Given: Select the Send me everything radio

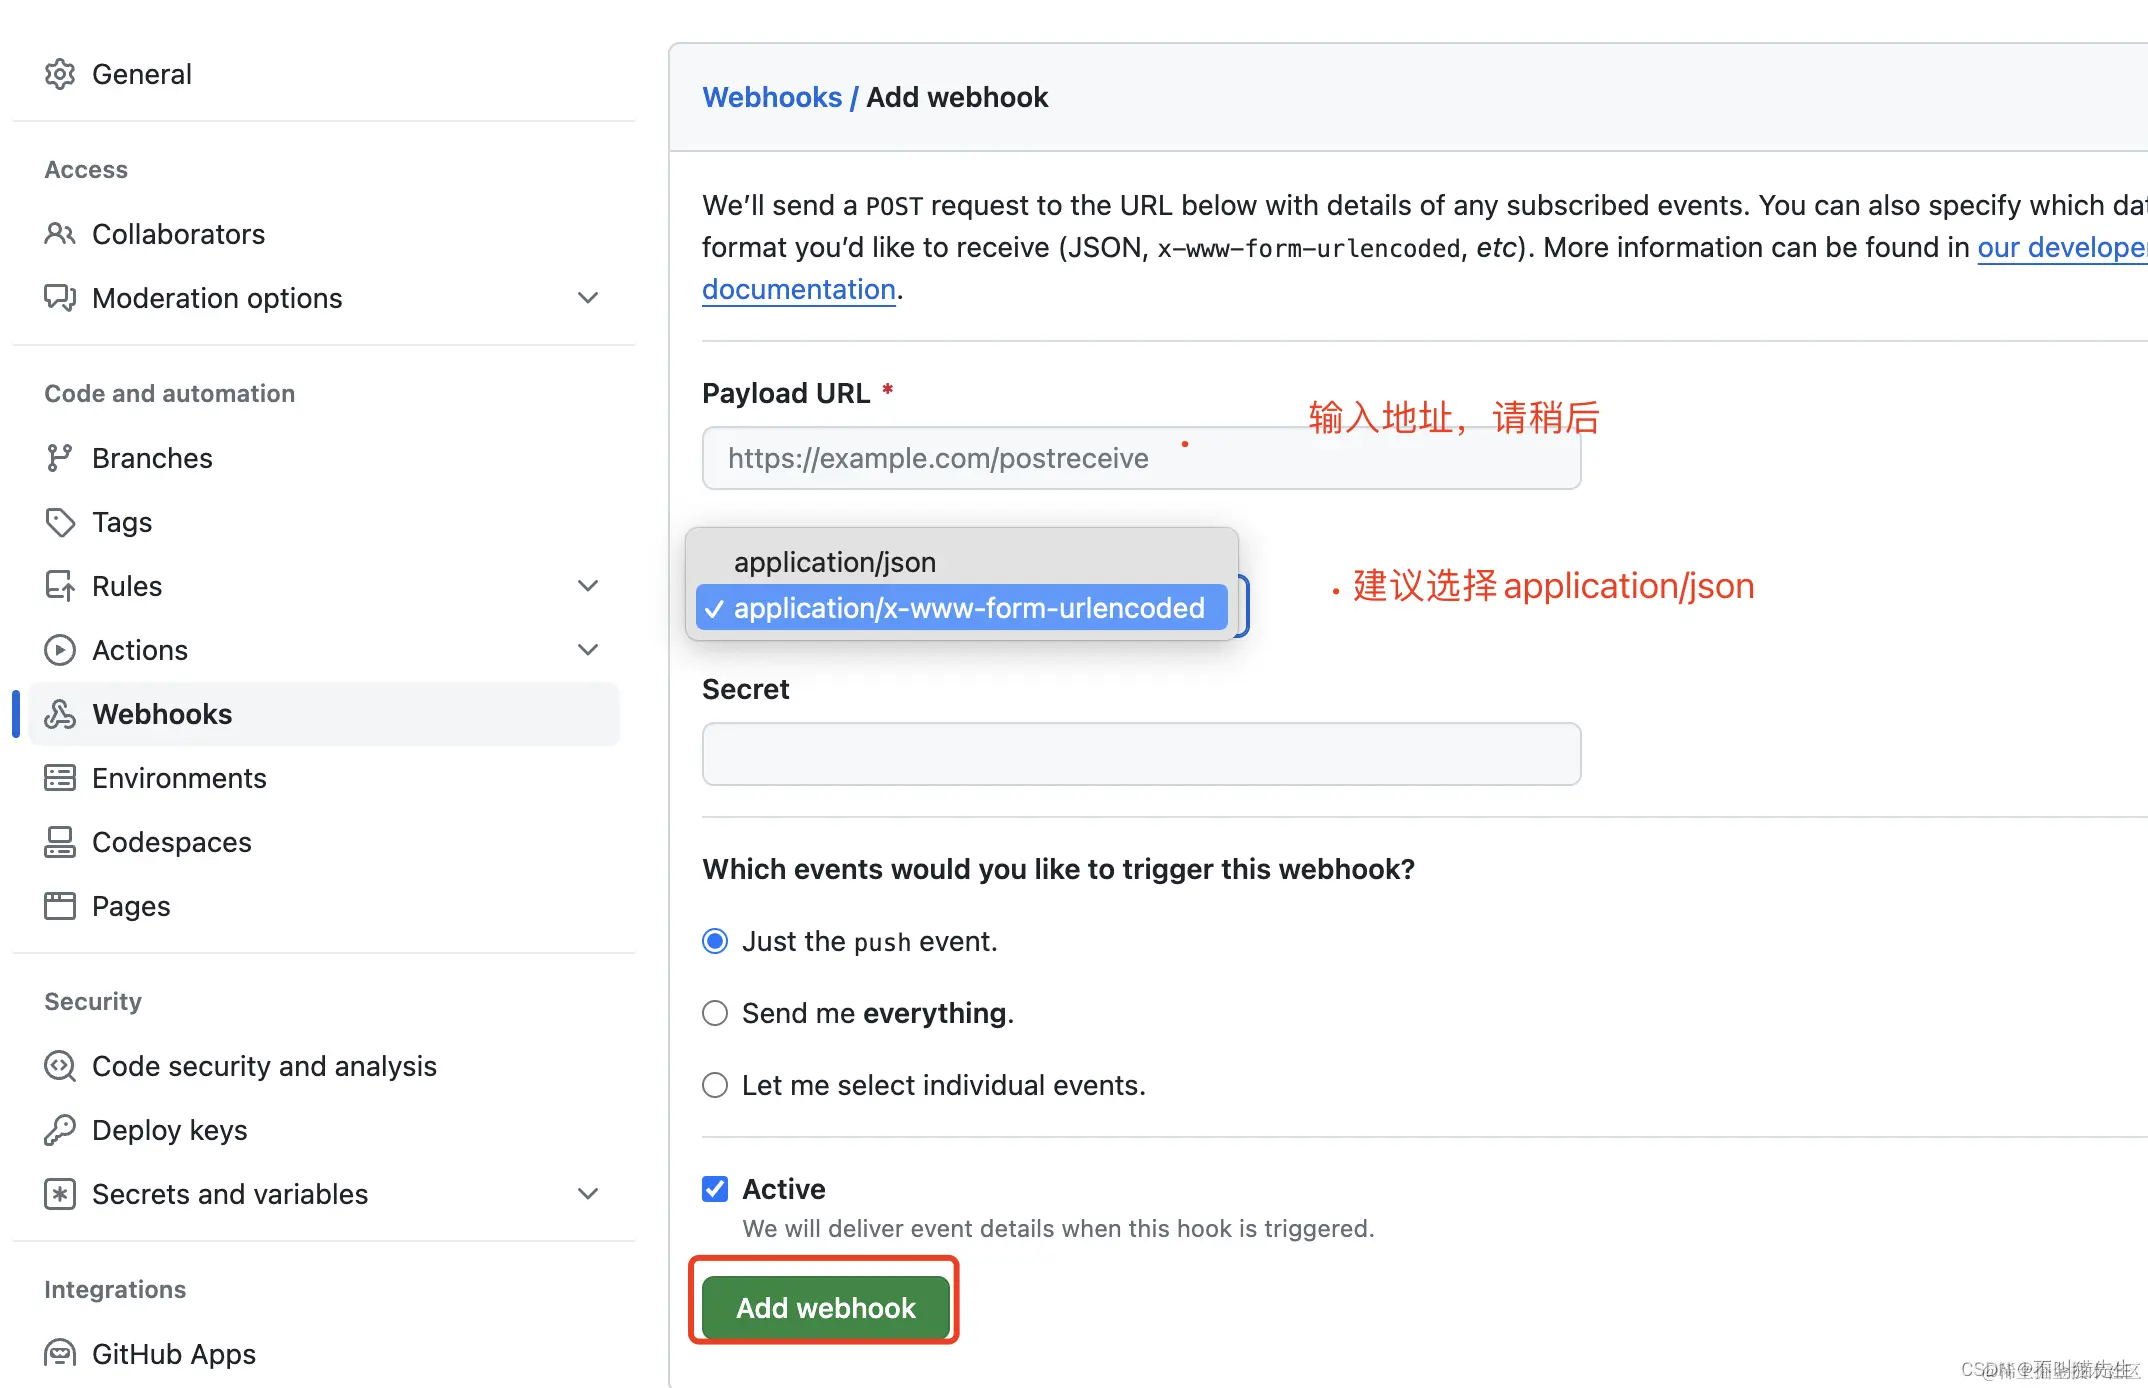Looking at the screenshot, I should click(x=715, y=1013).
